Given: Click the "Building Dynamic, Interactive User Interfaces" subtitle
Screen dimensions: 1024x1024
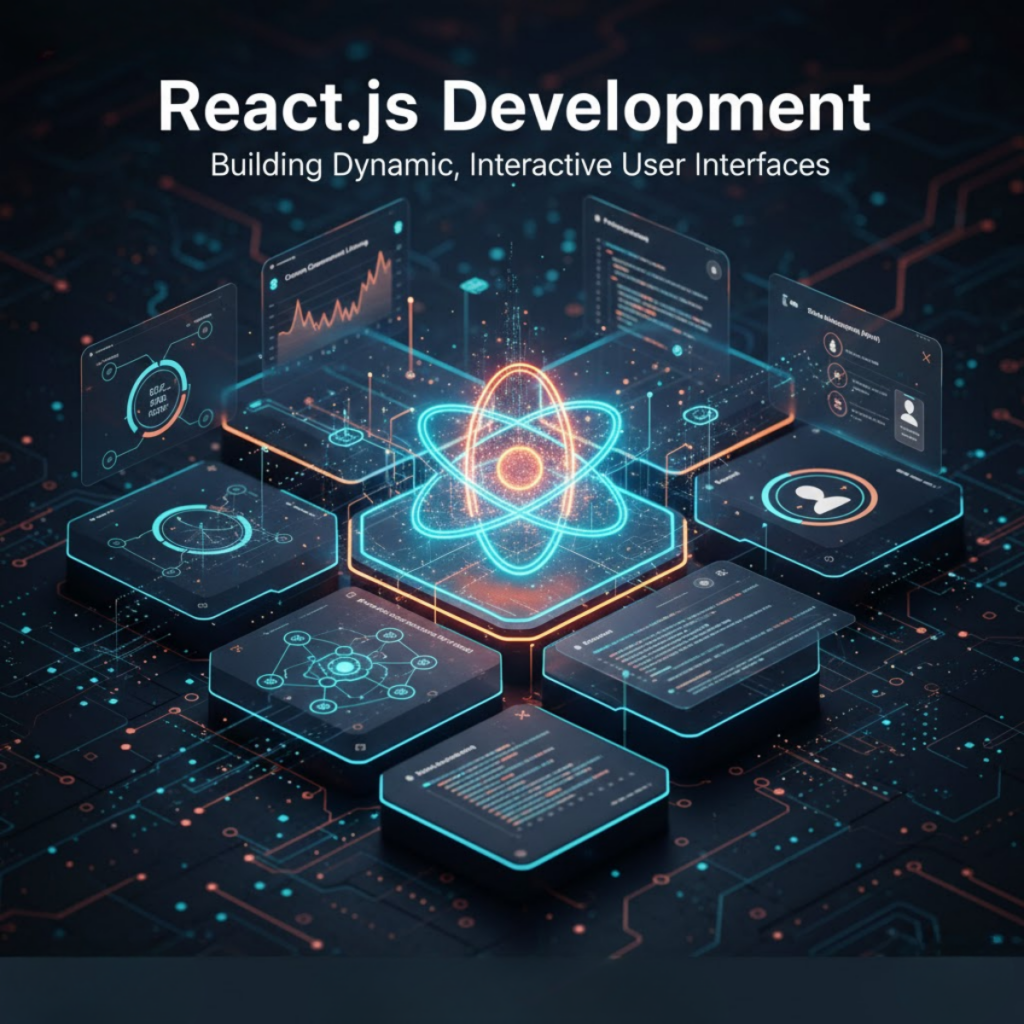Looking at the screenshot, I should 520,163.
